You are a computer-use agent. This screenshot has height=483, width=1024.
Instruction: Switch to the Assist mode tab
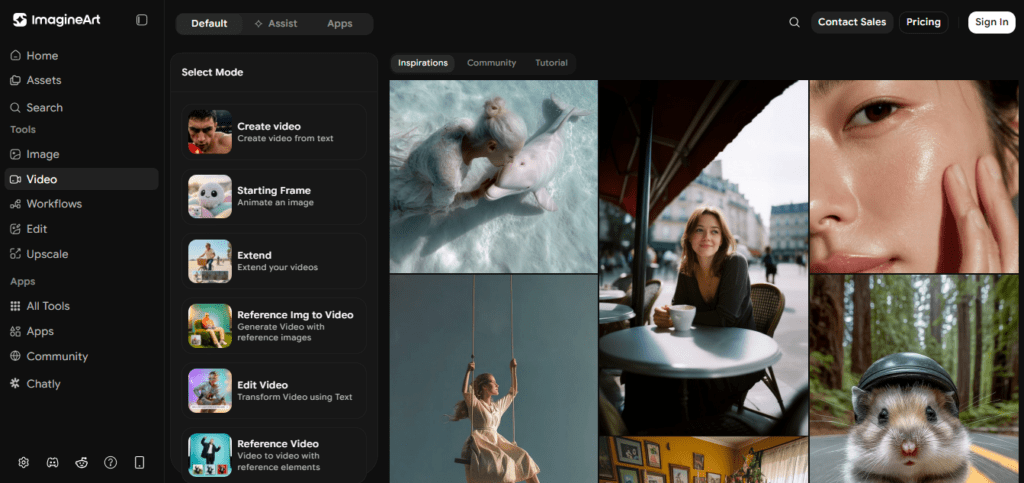click(x=276, y=23)
